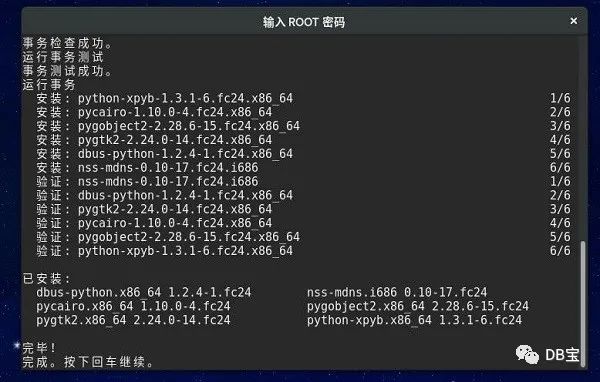The image size is (600, 382).
Task: Click the nss-mdns install line
Action: 303,167
